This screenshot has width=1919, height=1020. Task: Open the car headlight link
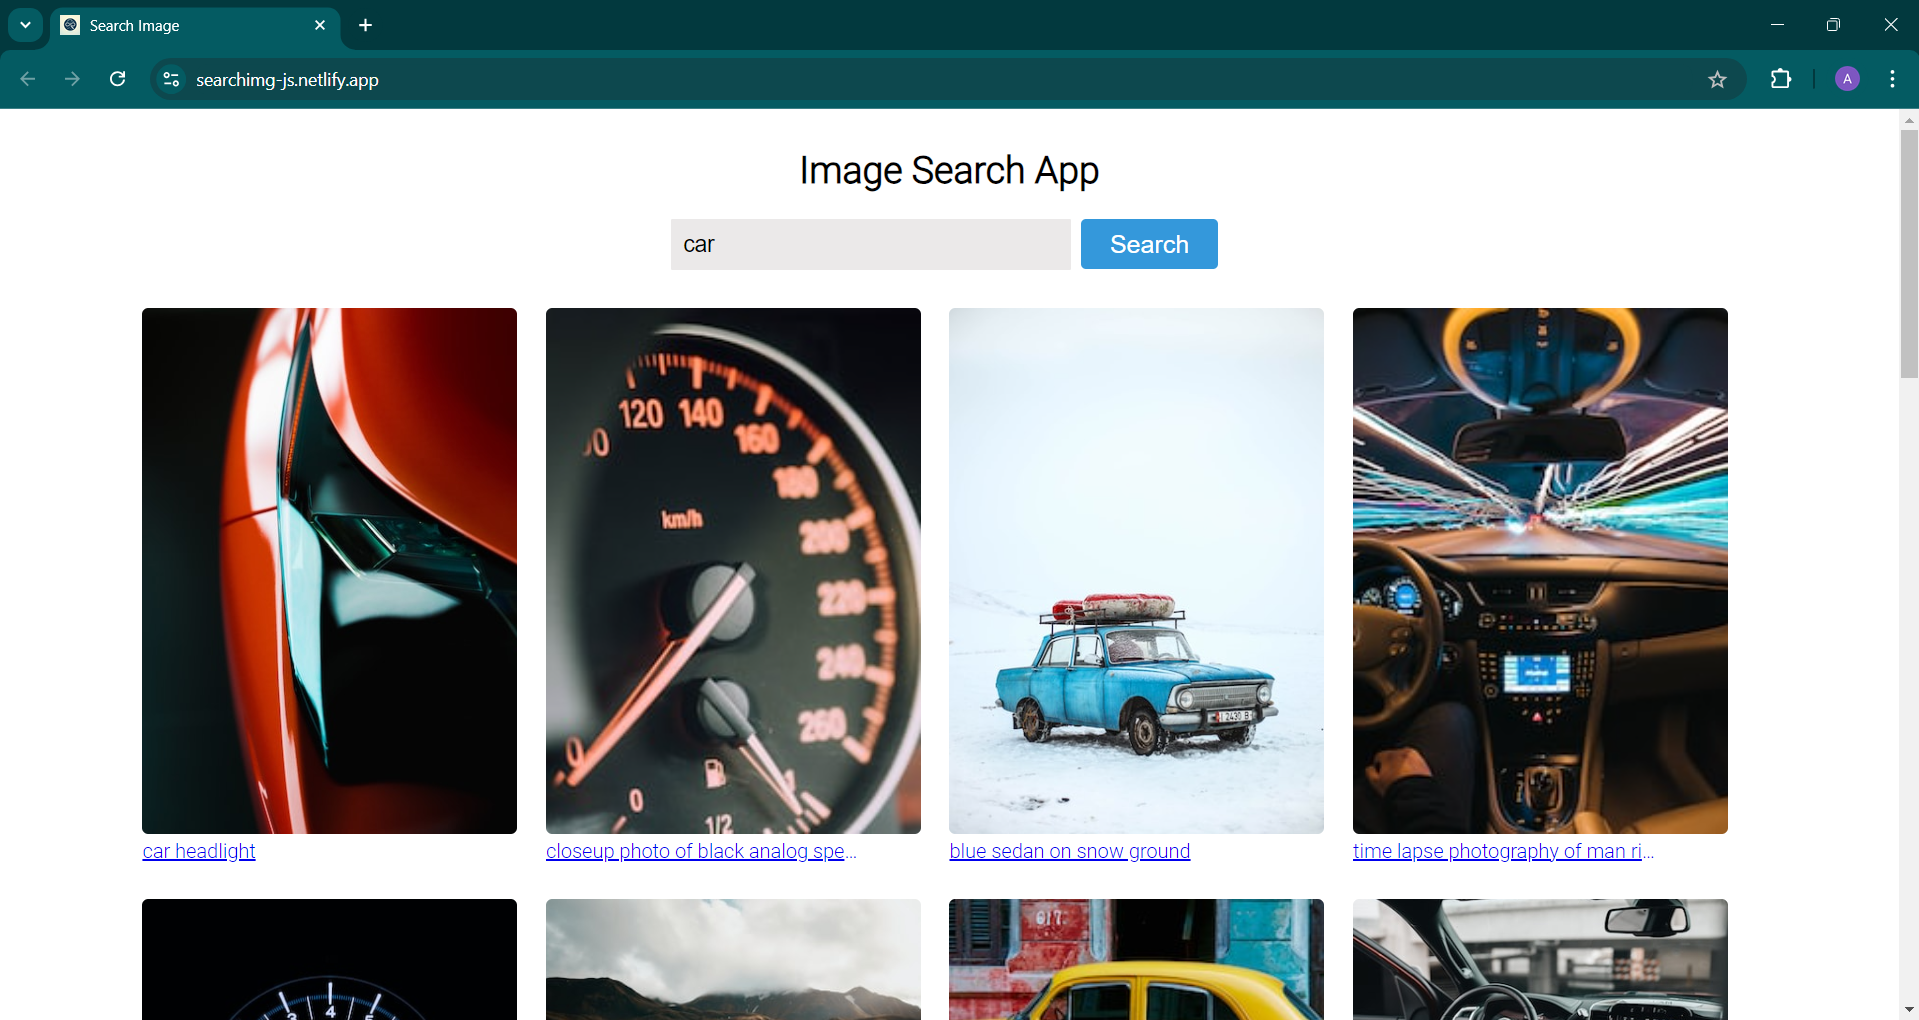(199, 851)
